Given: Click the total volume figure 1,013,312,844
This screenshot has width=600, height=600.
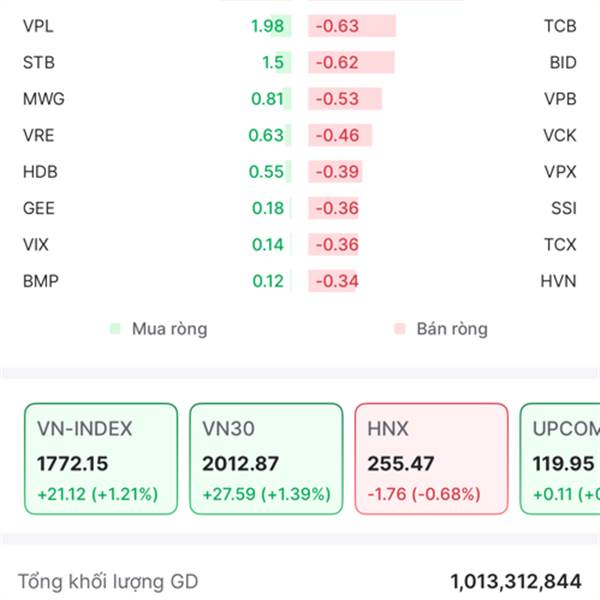Looking at the screenshot, I should pos(515,581).
